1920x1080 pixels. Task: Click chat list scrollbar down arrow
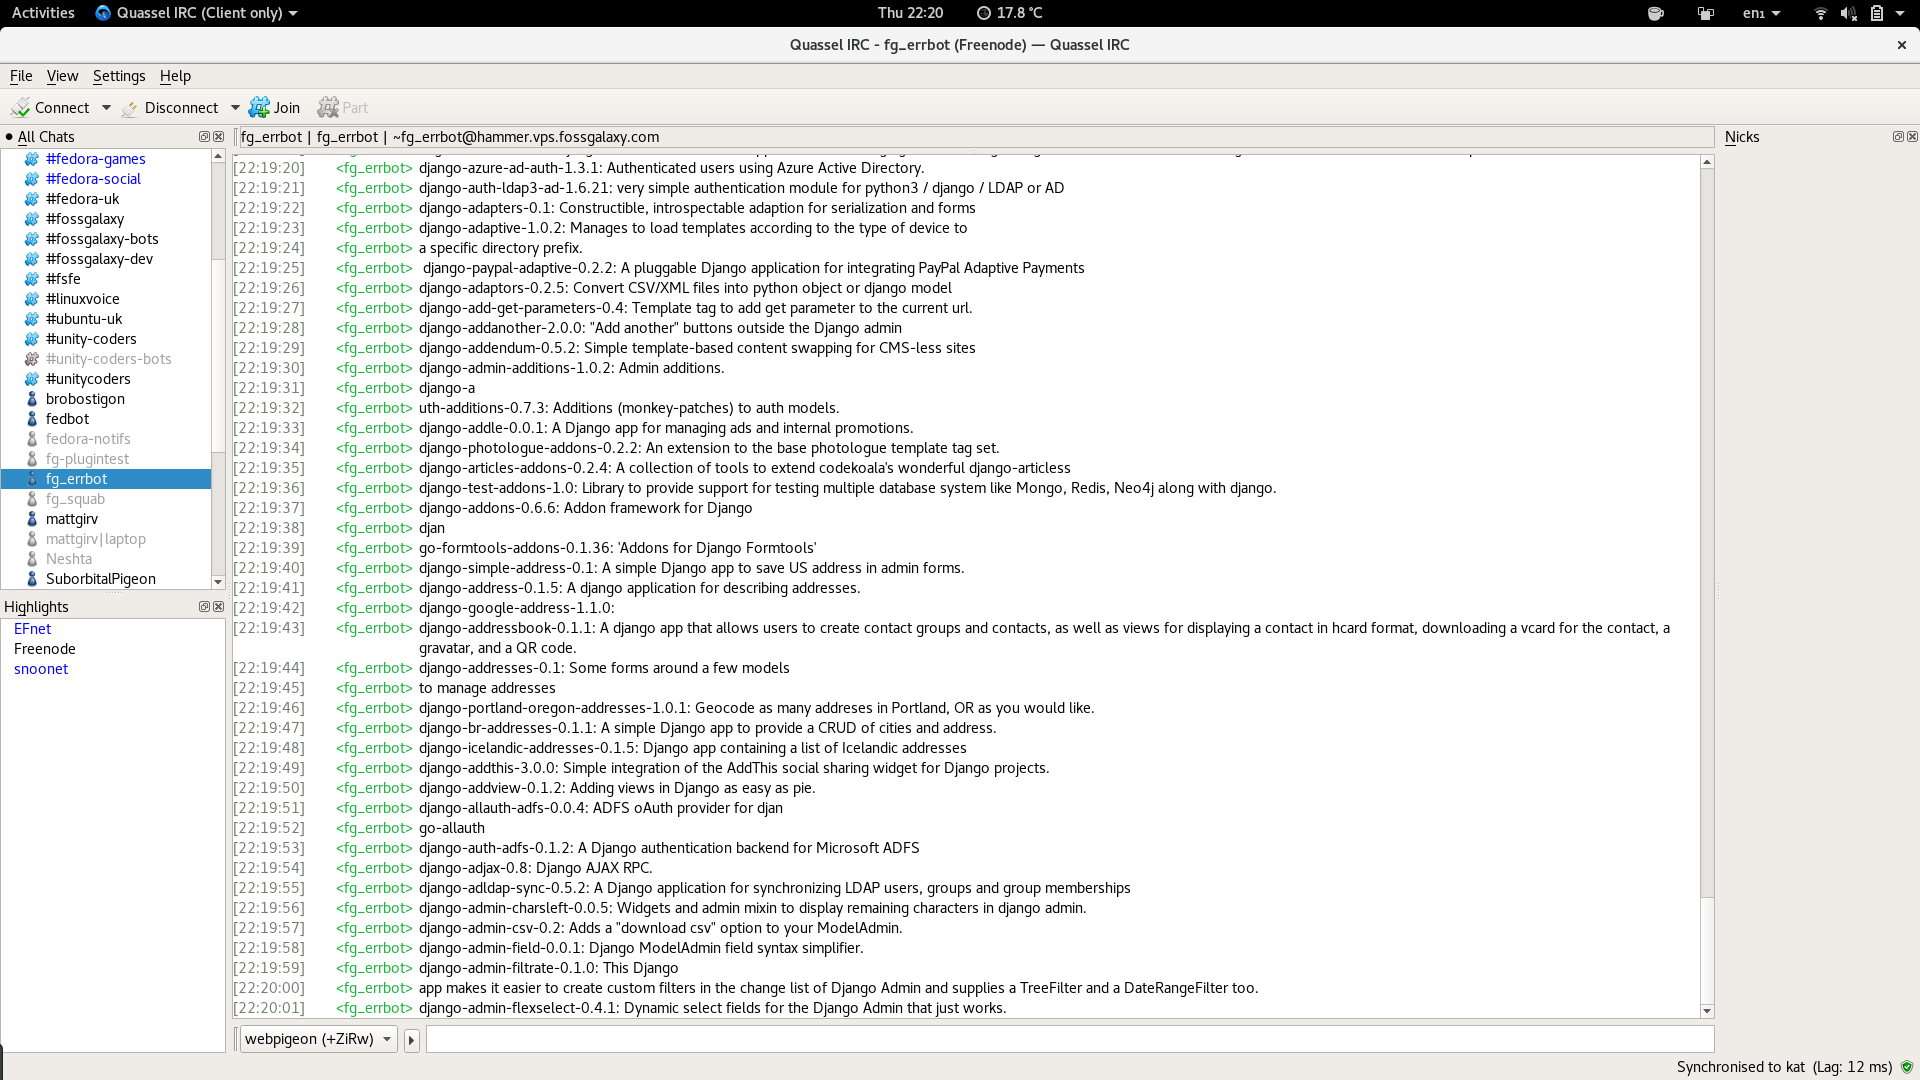tap(218, 582)
